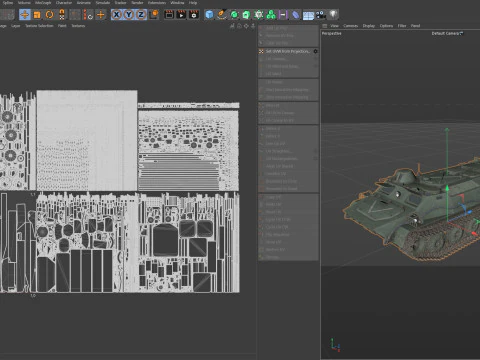
Task: Open Set UVW from Projection settings gear
Action: click(x=315, y=51)
